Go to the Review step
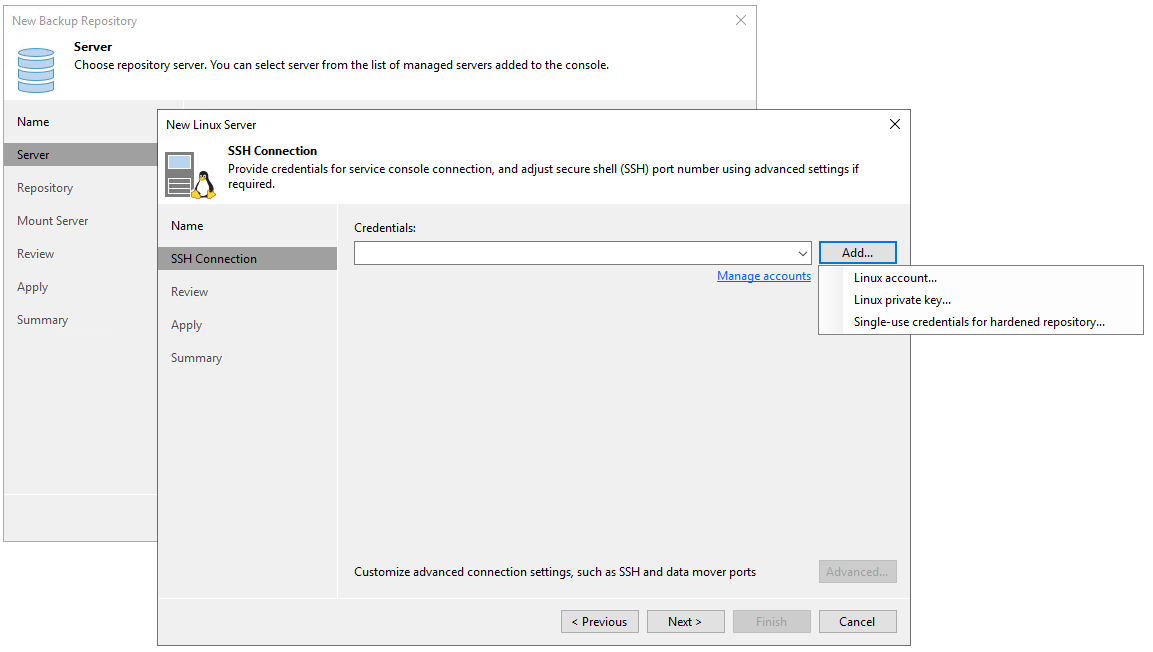 click(189, 291)
